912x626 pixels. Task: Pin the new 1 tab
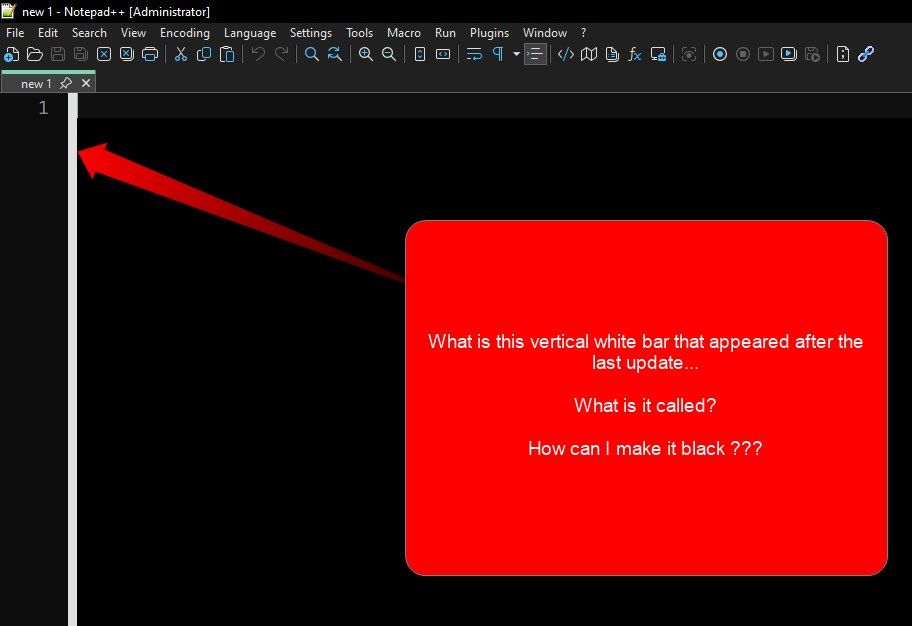66,84
